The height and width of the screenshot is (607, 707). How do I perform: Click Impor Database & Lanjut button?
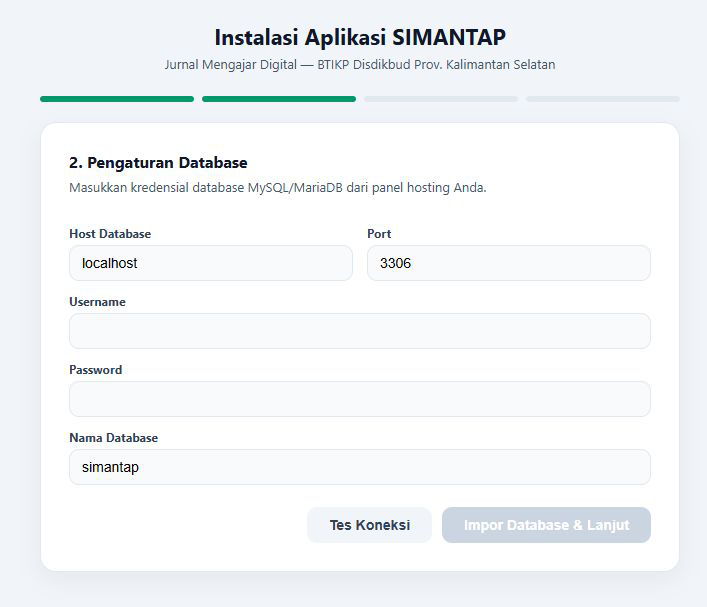[x=546, y=525]
